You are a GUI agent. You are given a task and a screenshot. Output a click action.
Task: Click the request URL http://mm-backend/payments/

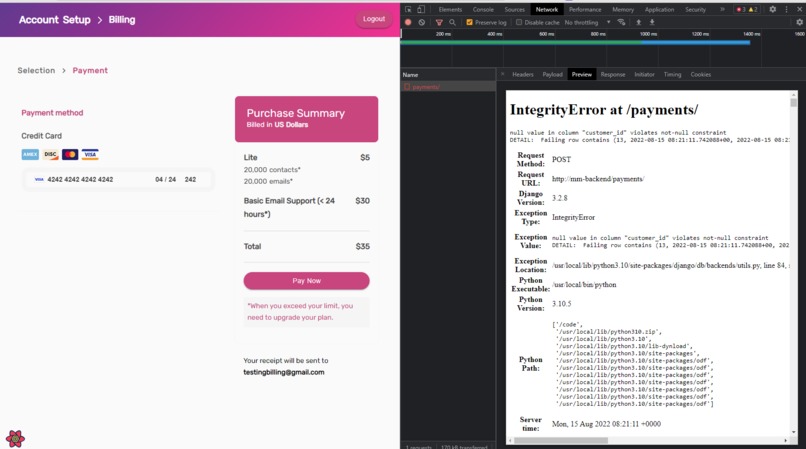pyautogui.click(x=598, y=179)
